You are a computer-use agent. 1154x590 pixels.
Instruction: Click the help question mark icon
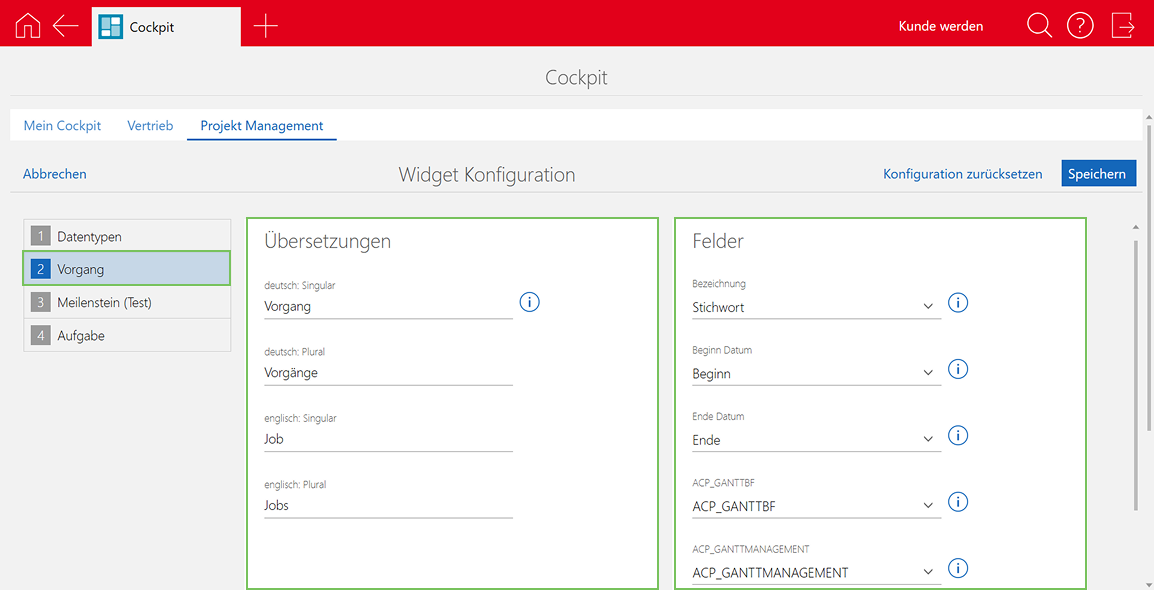click(1080, 25)
